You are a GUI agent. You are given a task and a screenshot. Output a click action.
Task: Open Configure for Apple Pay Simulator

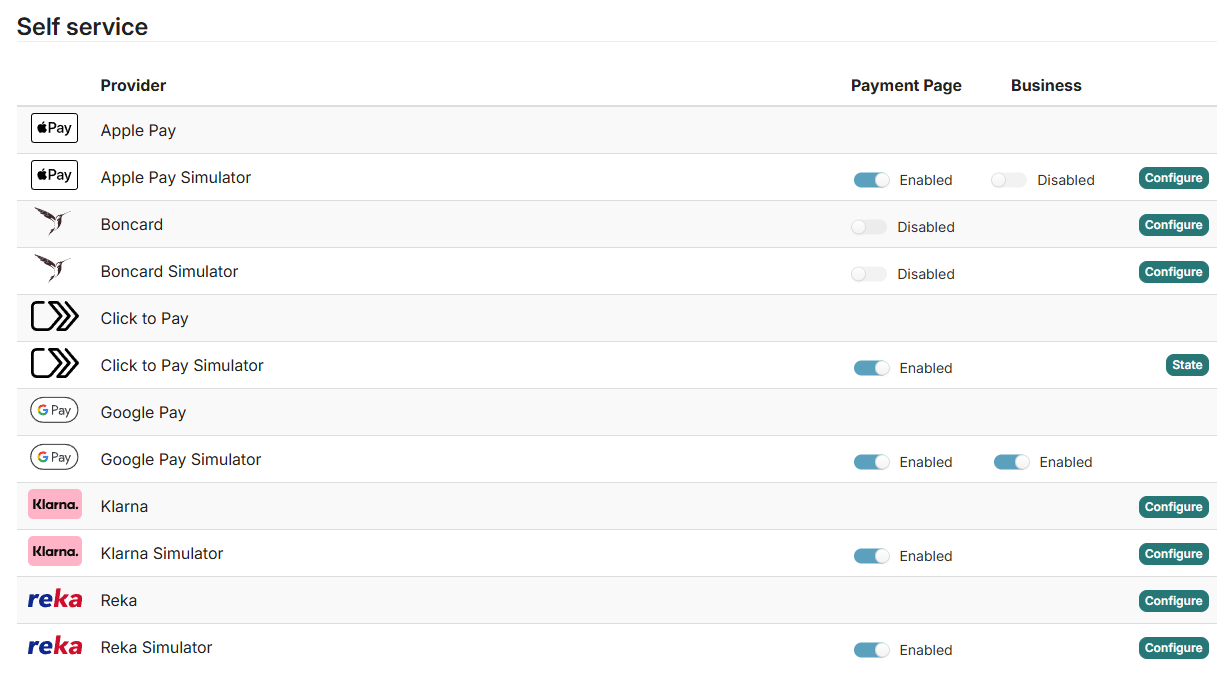tap(1173, 178)
